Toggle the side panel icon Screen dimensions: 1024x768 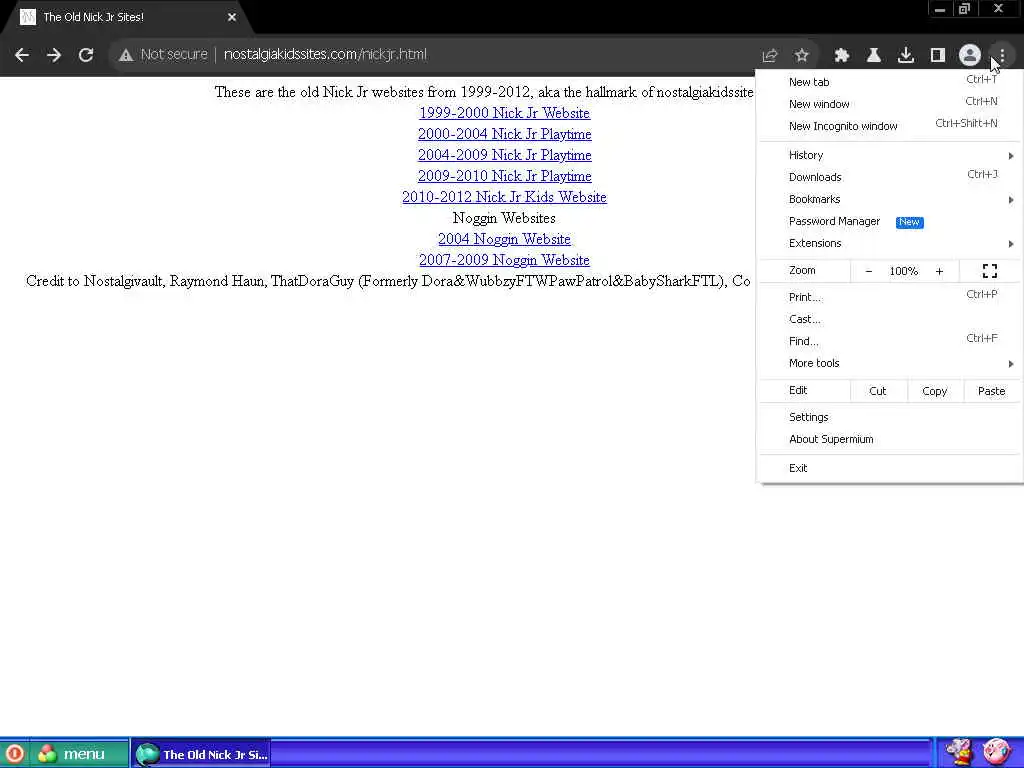[x=938, y=56]
